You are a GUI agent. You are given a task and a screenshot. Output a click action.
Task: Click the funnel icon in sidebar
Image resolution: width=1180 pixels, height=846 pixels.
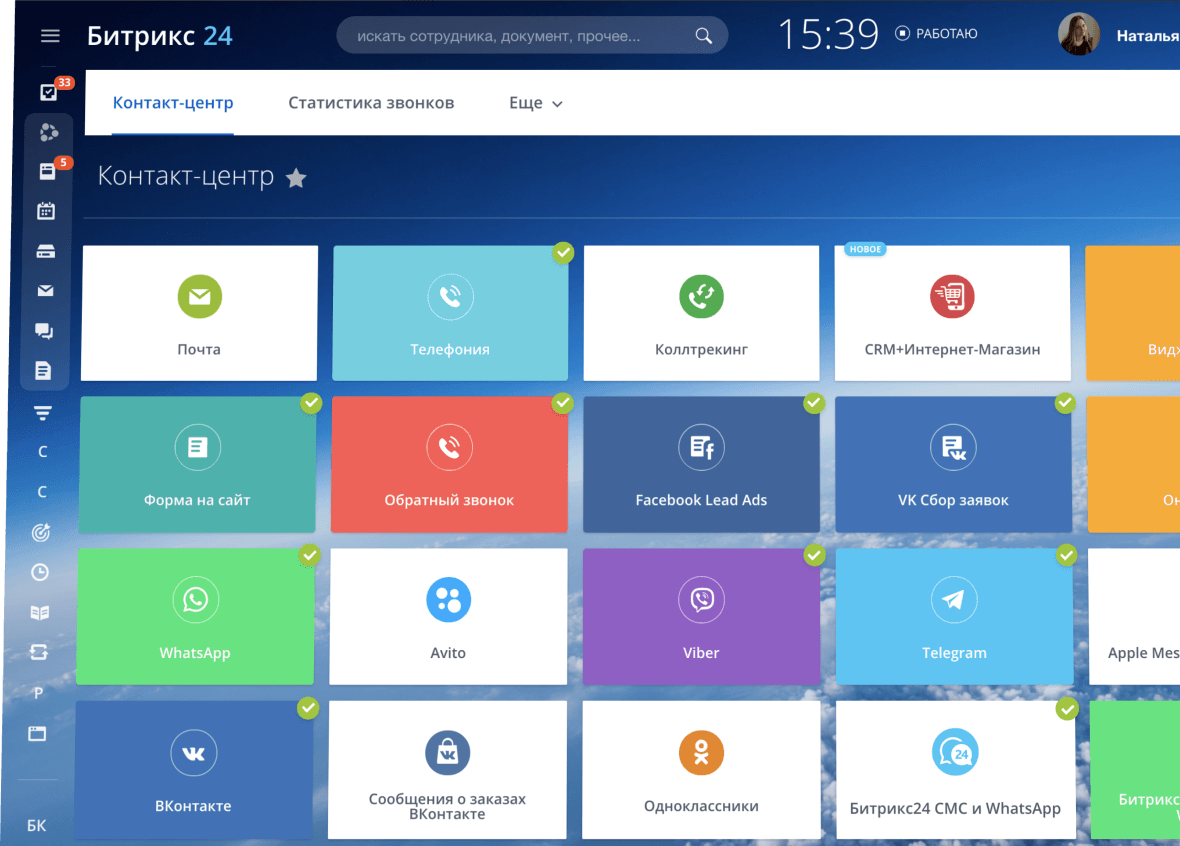(43, 412)
